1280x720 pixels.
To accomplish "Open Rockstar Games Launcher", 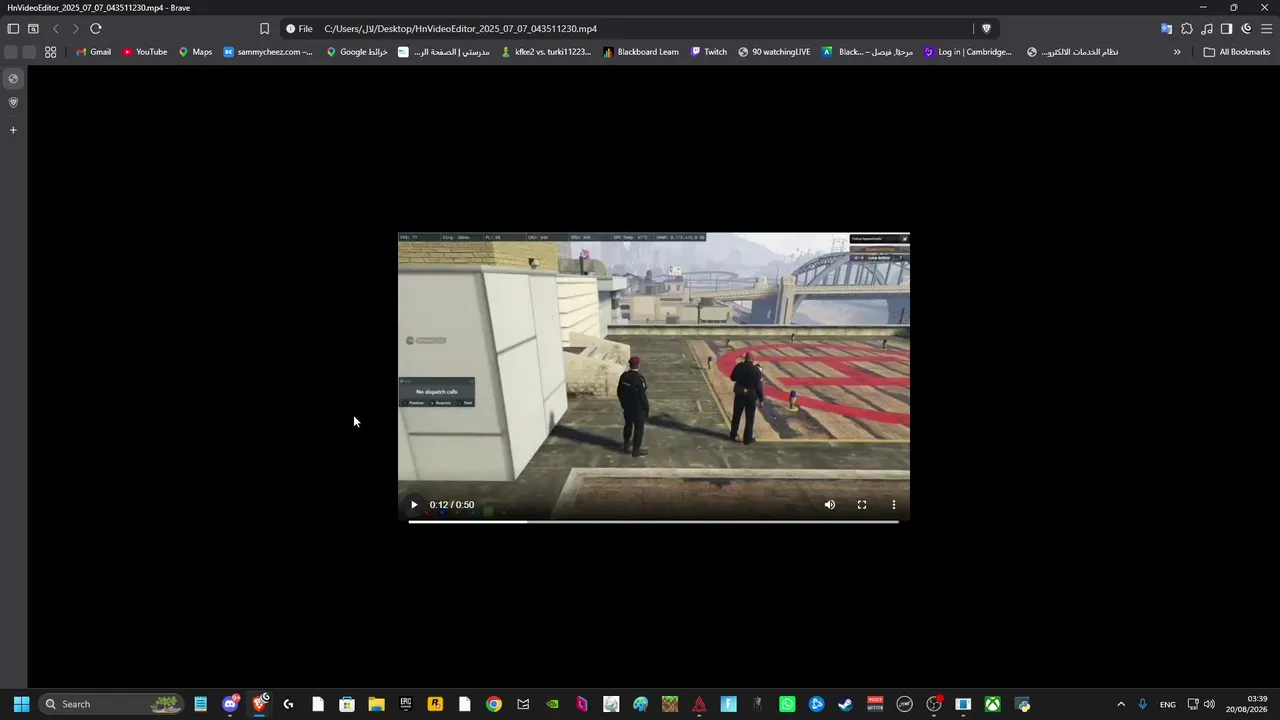I will click(x=435, y=704).
